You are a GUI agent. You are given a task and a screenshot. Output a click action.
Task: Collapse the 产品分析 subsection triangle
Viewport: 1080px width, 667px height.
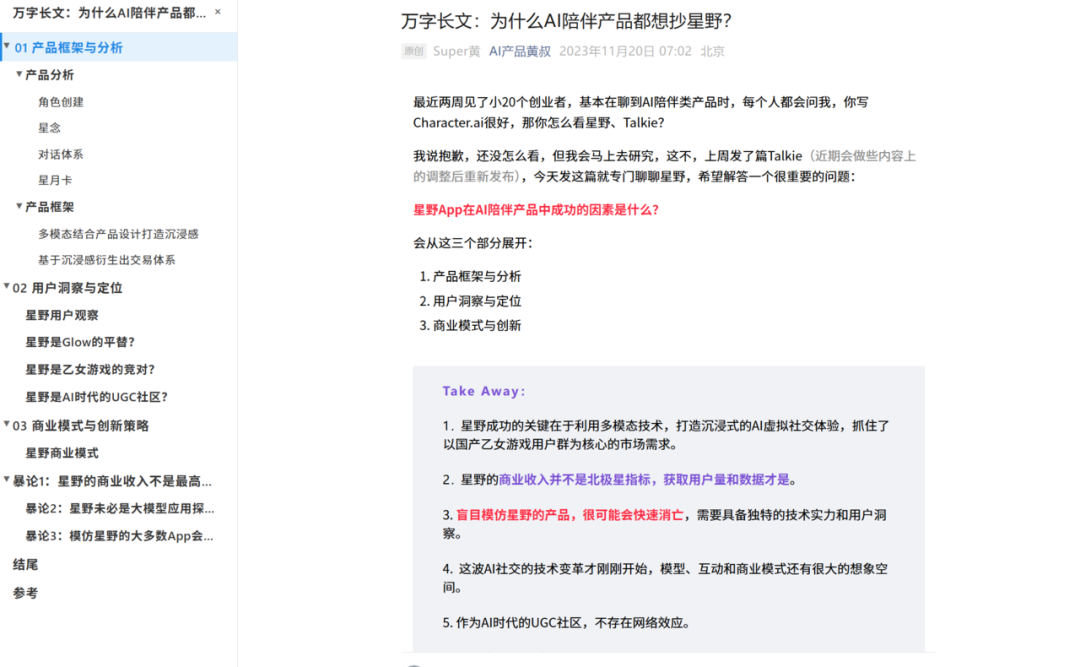click(19, 75)
